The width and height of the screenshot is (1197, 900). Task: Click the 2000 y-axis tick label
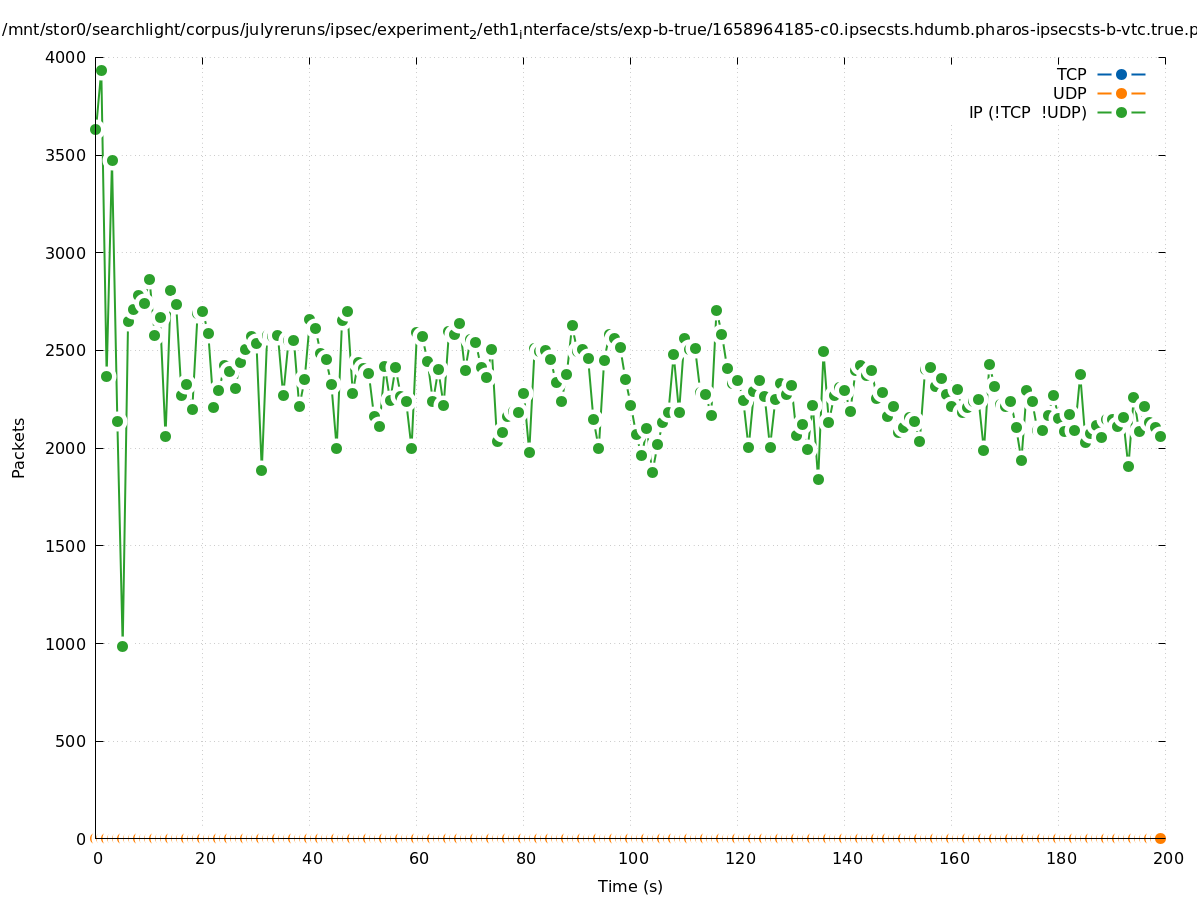point(66,448)
